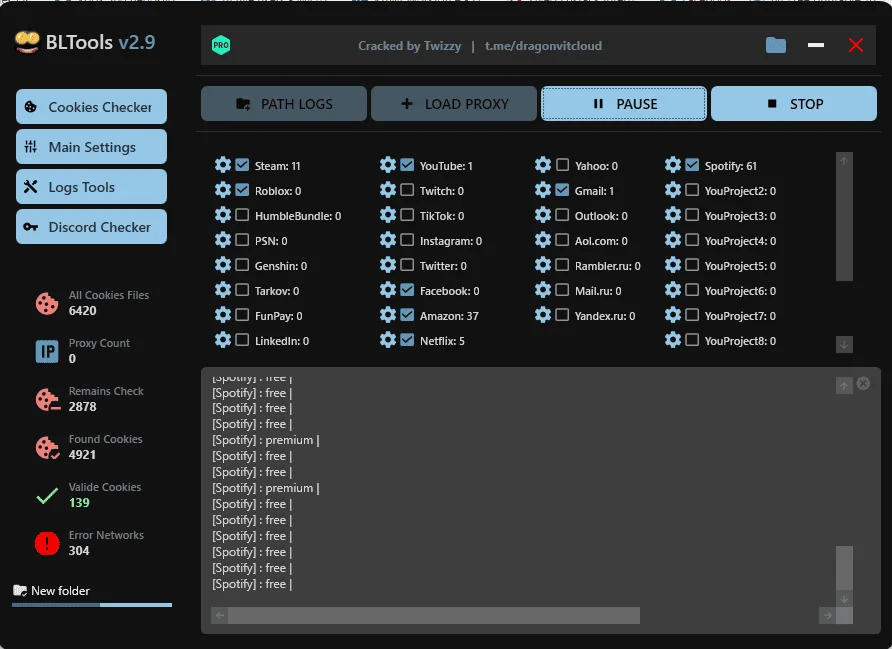The width and height of the screenshot is (892, 649).
Task: Open settings gear for Amazon
Action: click(x=388, y=315)
